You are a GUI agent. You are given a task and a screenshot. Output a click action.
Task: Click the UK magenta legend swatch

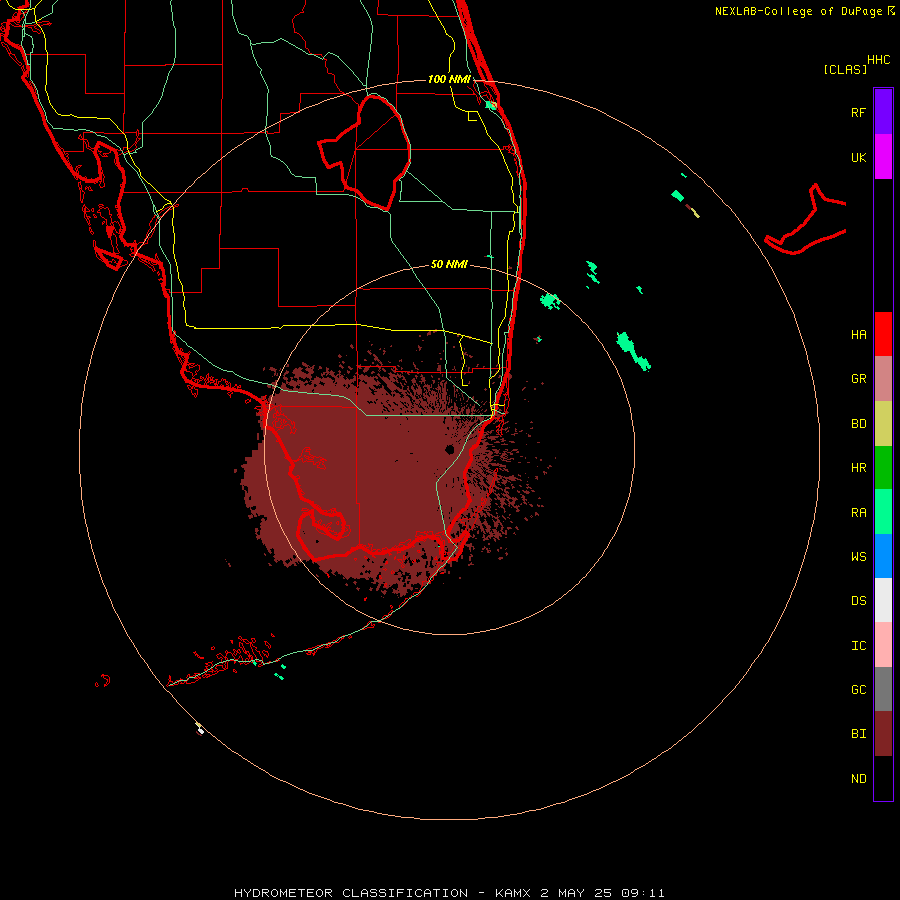point(883,157)
